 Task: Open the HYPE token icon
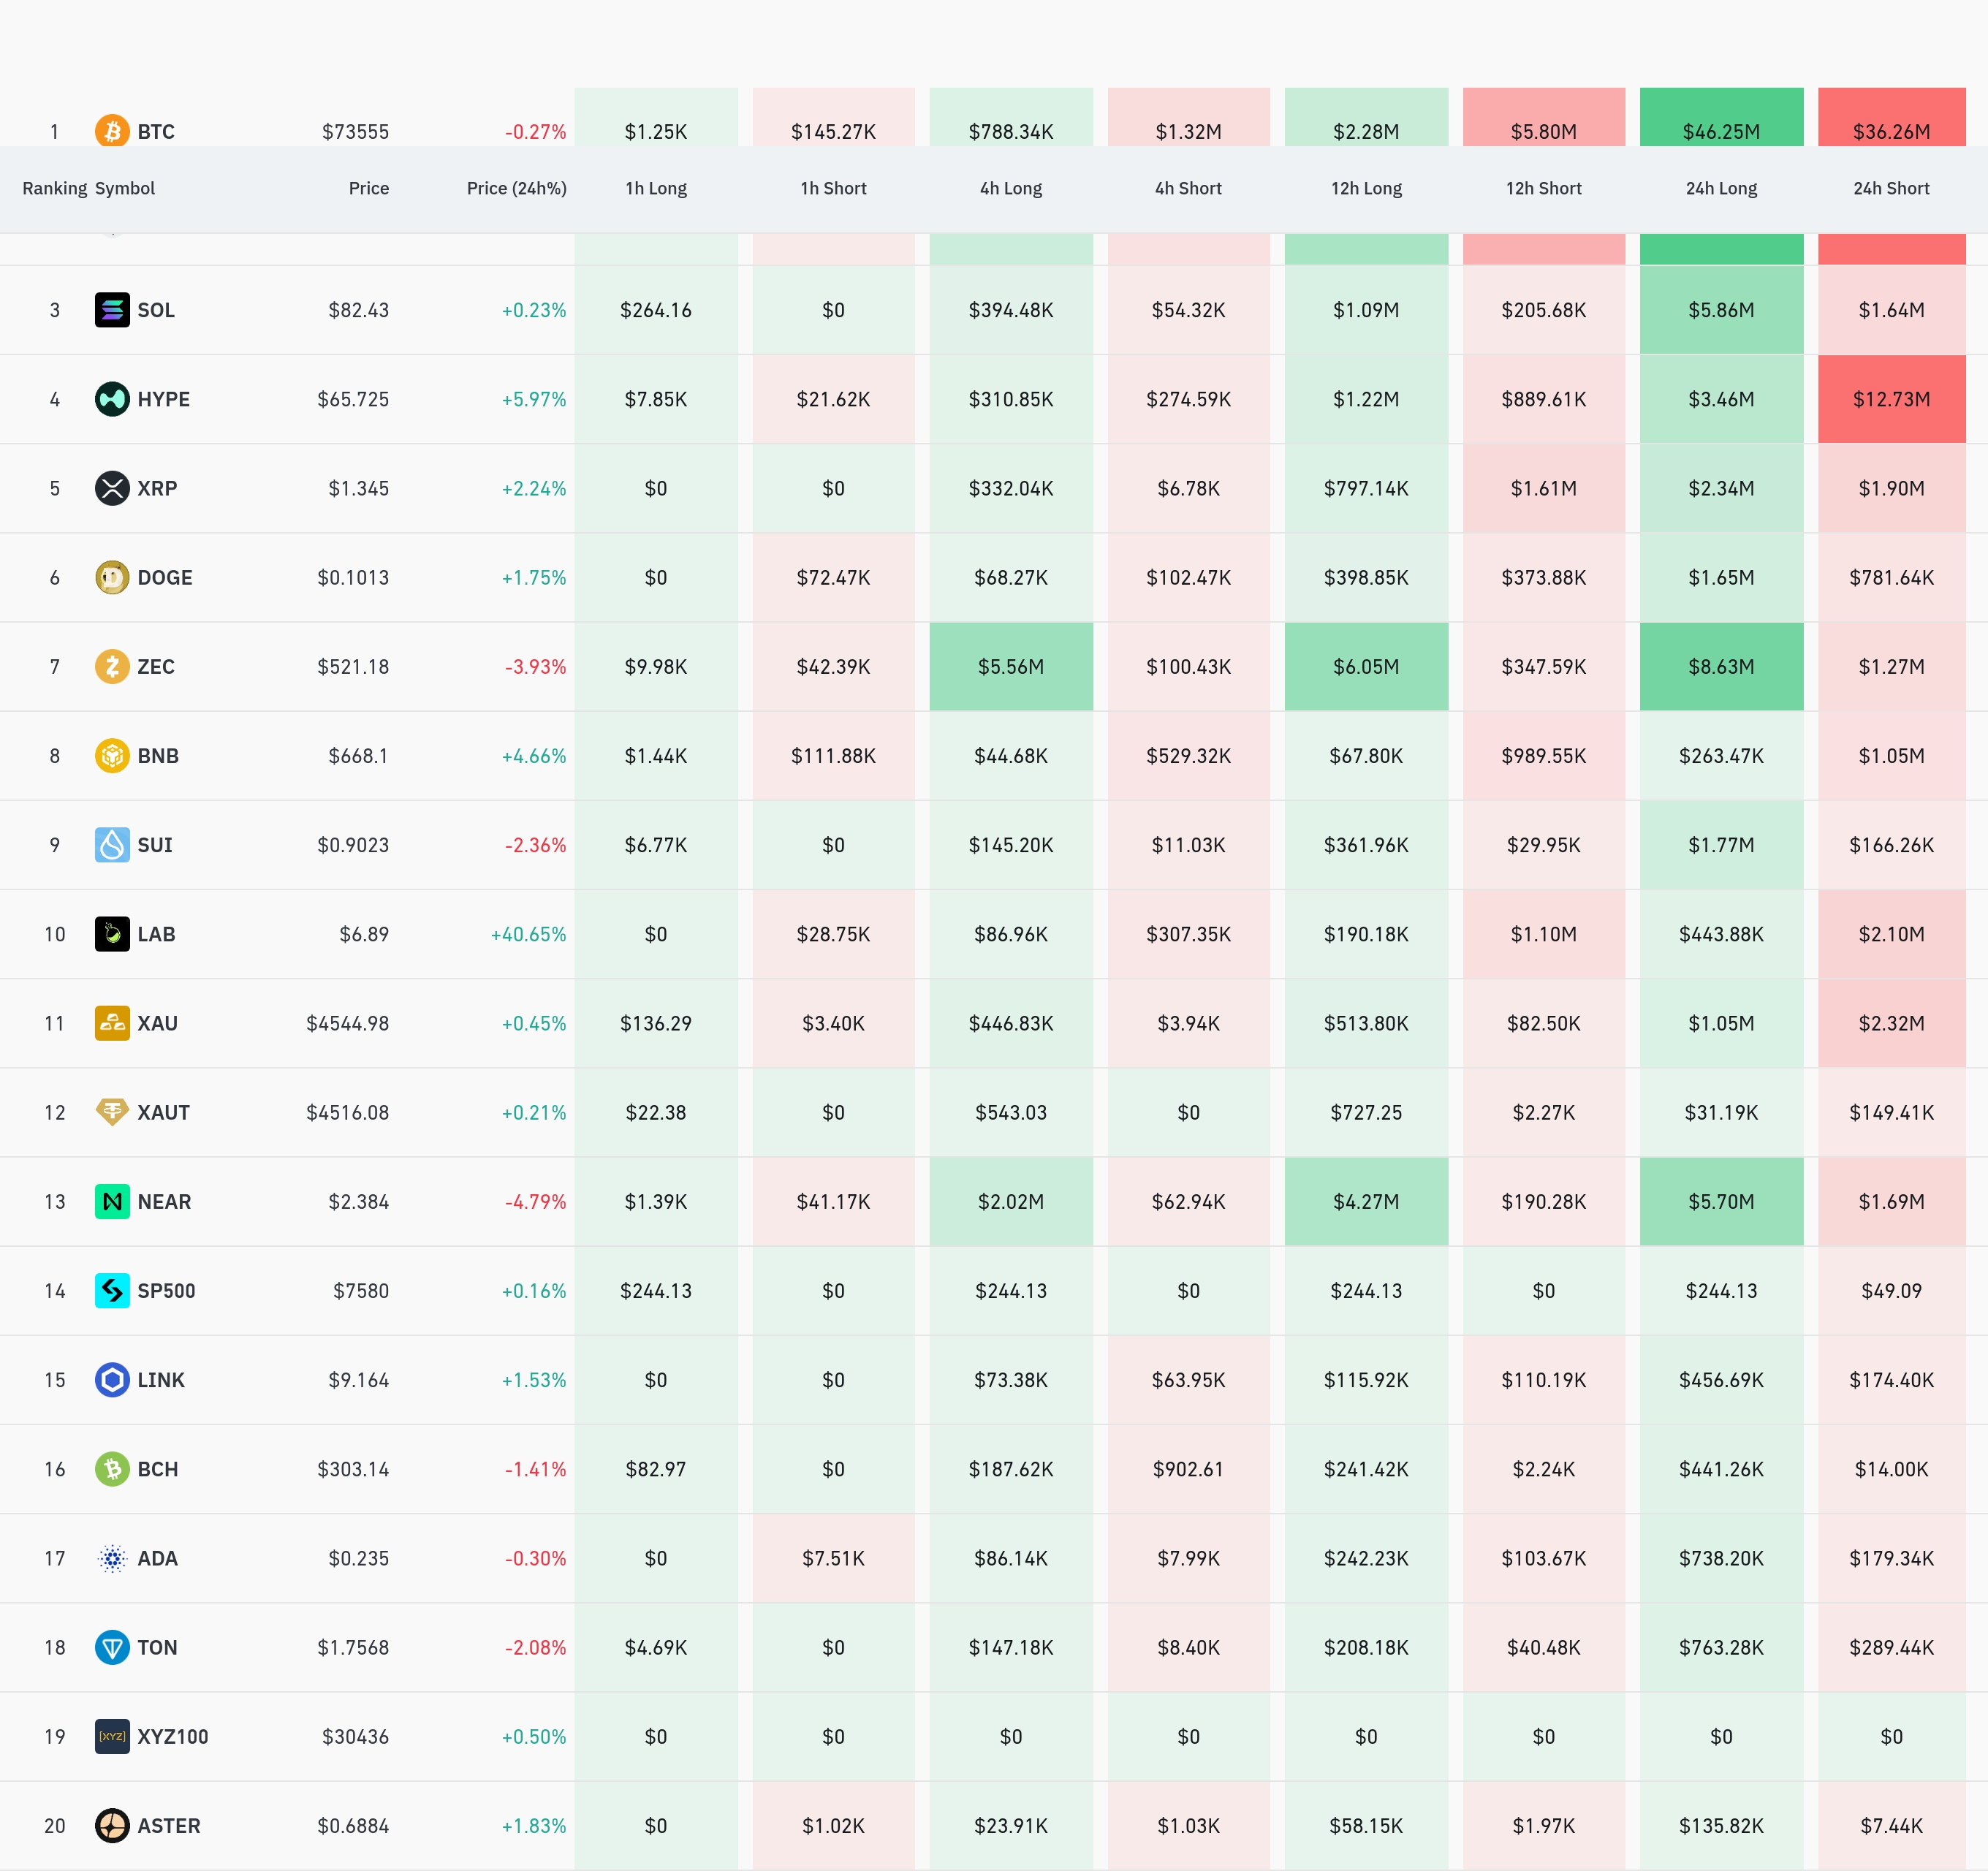click(112, 399)
